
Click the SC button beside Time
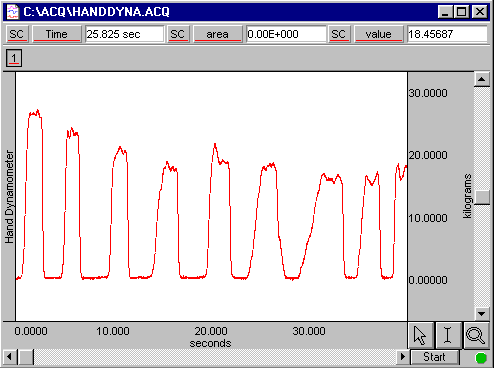[x=16, y=34]
